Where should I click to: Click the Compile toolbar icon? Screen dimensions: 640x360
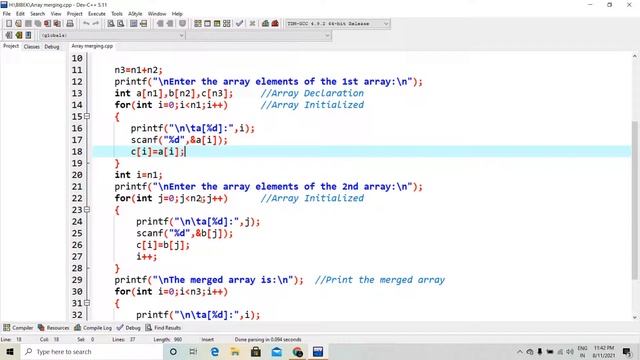tap(198, 24)
